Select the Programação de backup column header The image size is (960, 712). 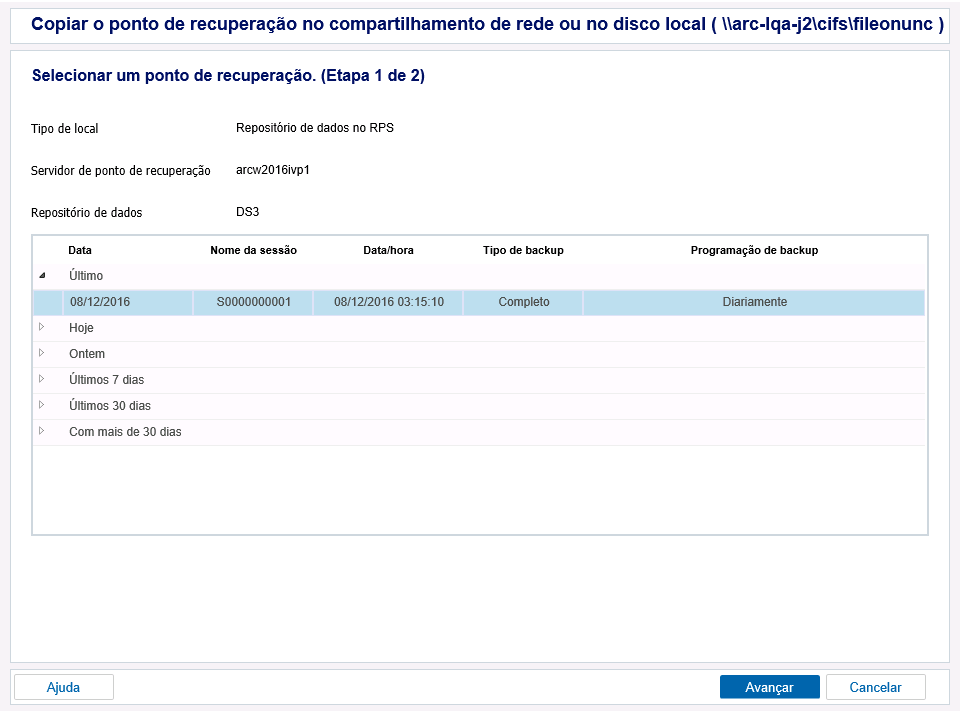click(754, 250)
